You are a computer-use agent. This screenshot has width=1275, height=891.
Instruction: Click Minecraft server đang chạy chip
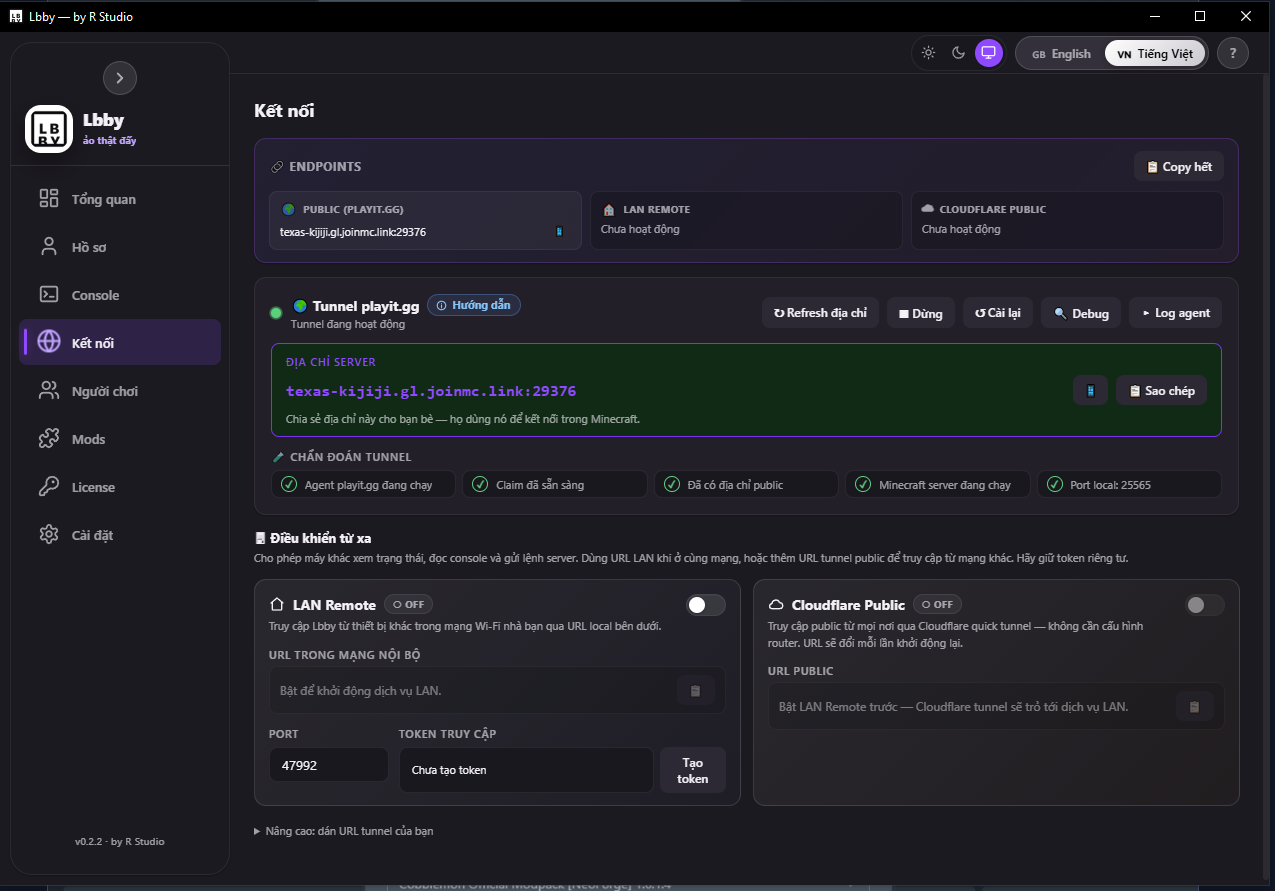click(x=938, y=485)
